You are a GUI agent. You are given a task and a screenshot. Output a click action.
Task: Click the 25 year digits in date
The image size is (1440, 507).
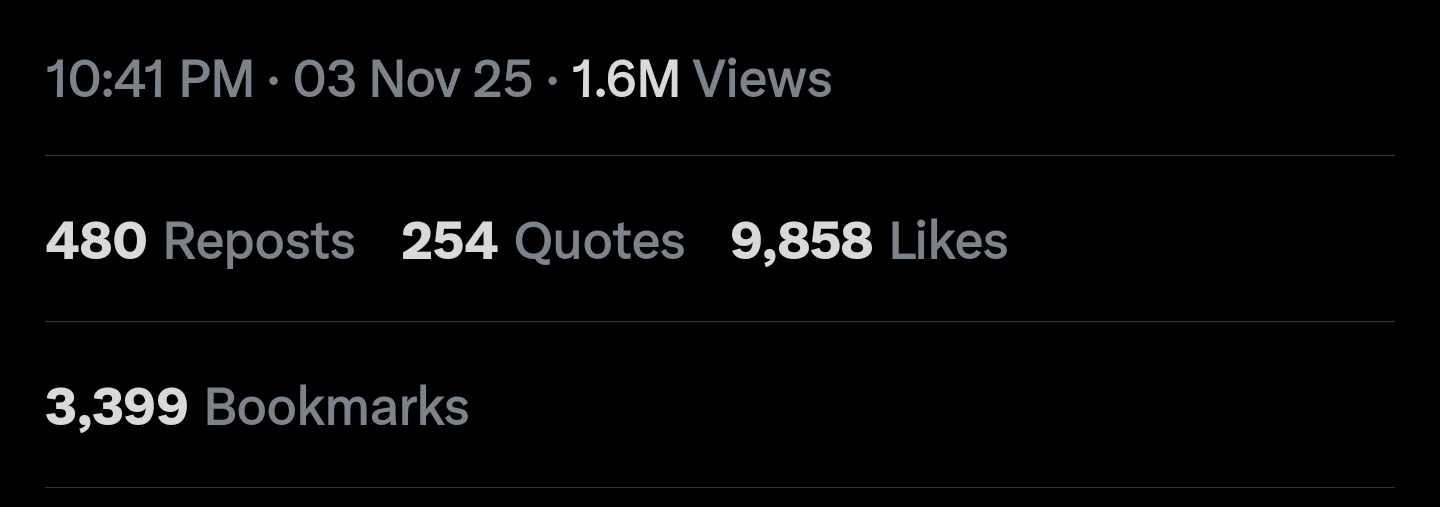pos(503,80)
